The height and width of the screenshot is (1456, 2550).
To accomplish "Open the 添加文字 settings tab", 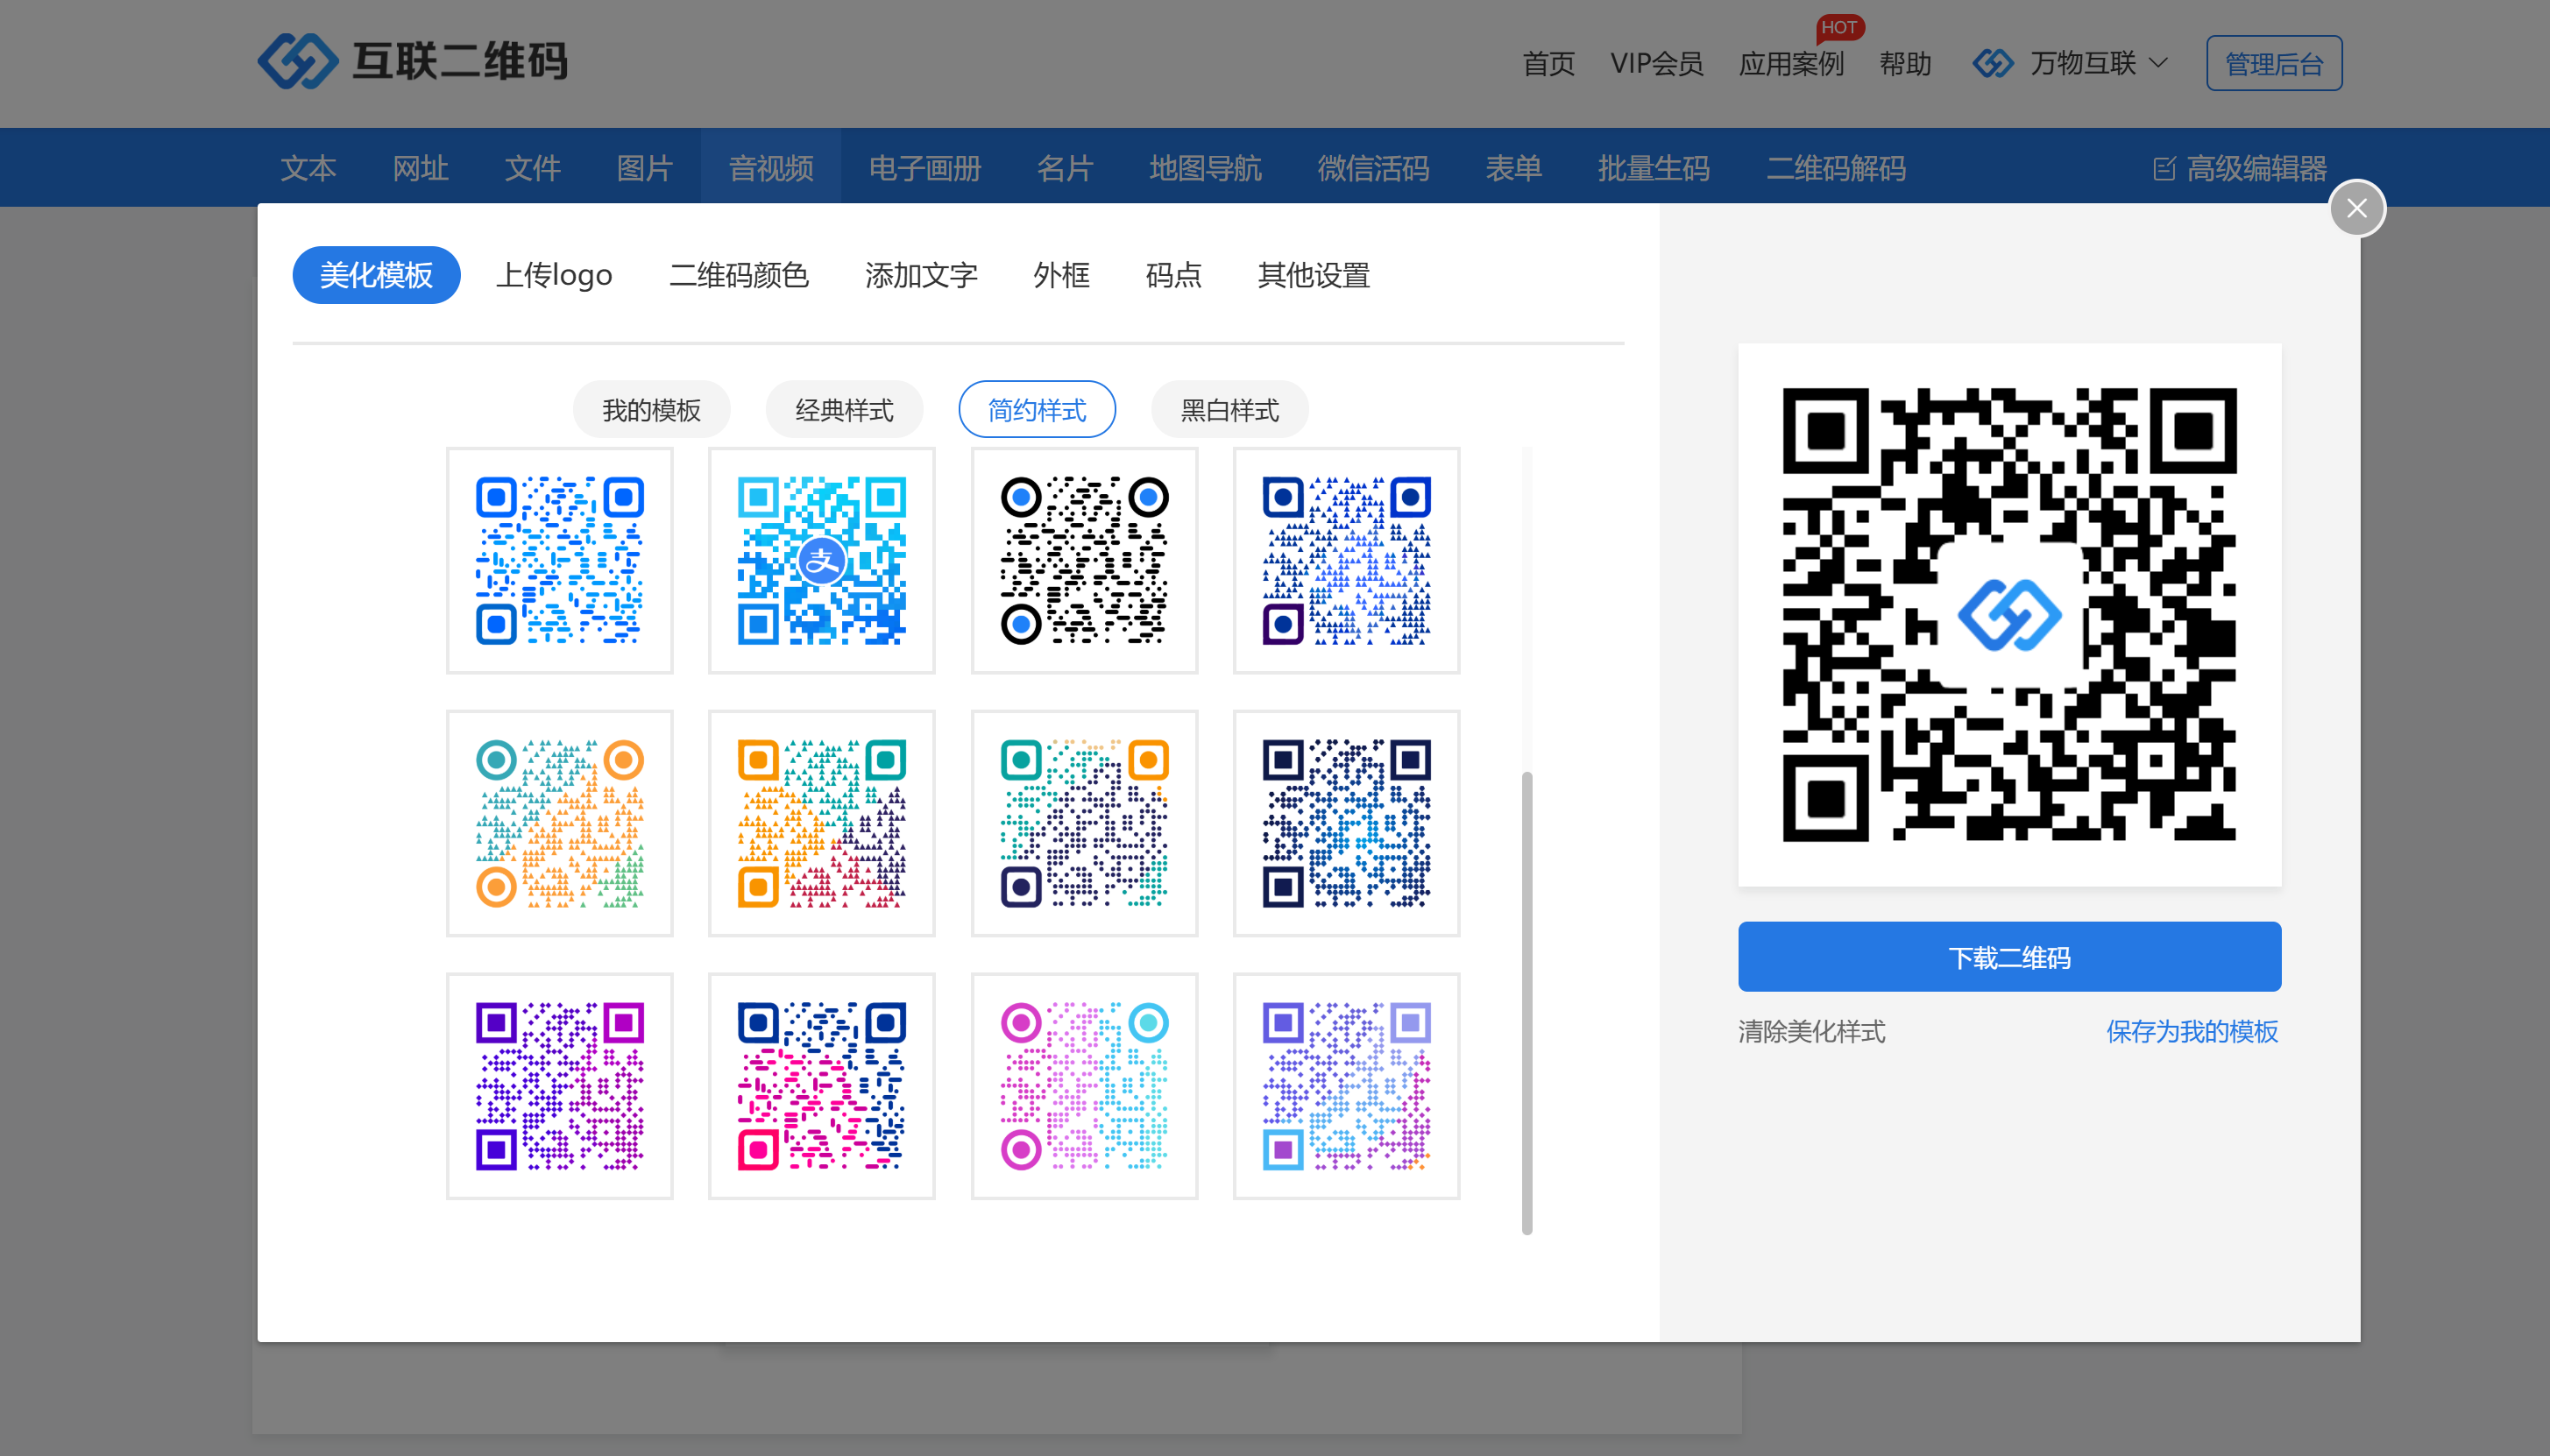I will pos(921,275).
